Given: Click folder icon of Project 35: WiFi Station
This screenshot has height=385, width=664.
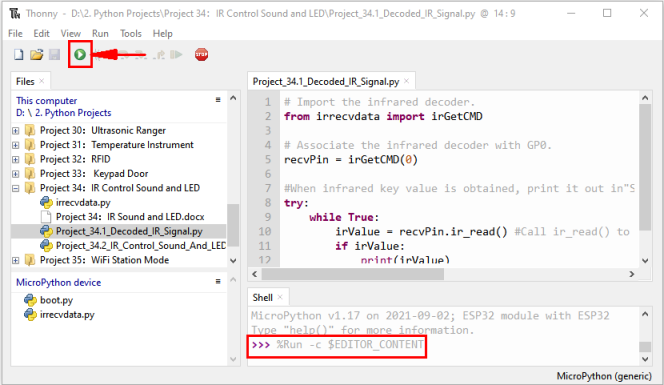Looking at the screenshot, I should (x=30, y=260).
